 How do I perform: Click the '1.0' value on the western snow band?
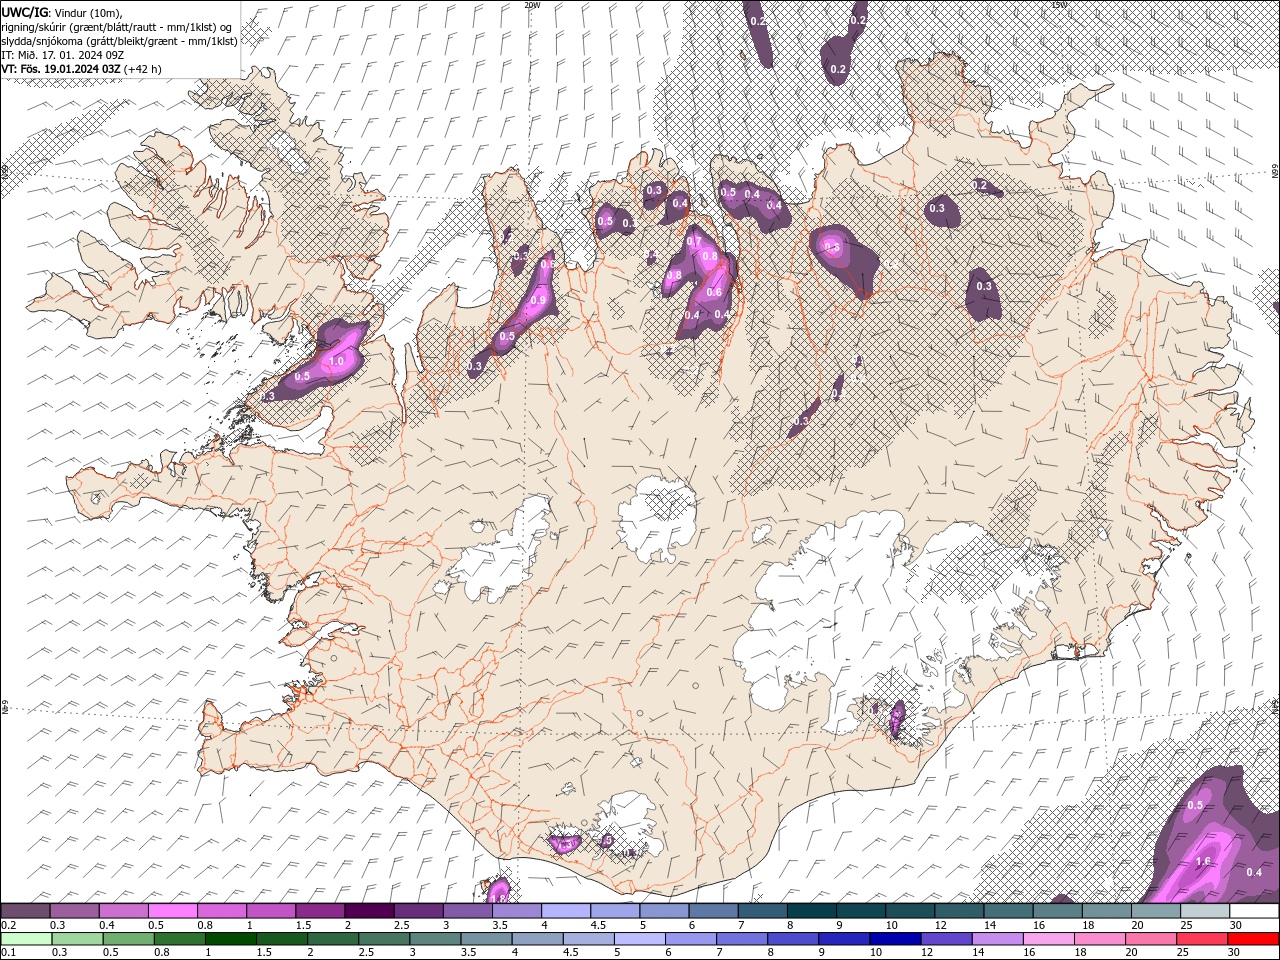tap(336, 361)
